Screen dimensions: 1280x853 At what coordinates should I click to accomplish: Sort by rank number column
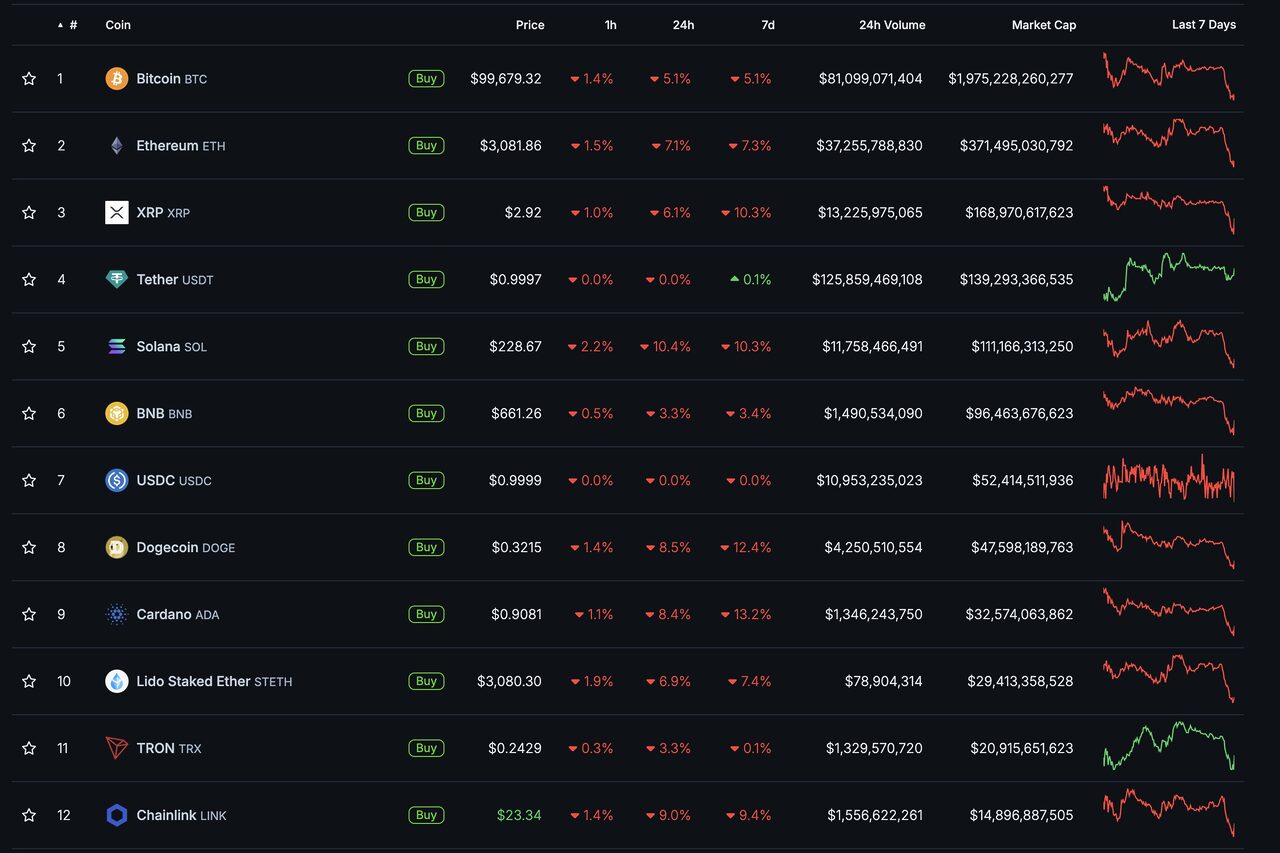[x=68, y=25]
